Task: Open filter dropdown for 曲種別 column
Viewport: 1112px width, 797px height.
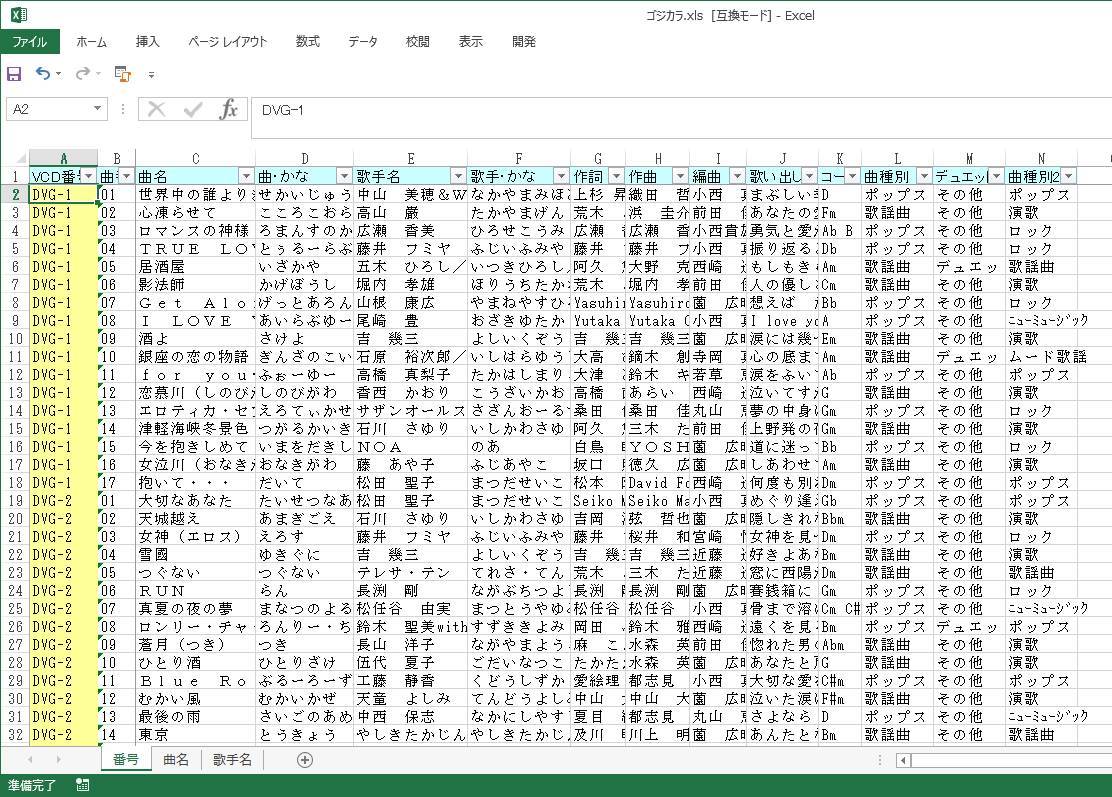Action: tap(924, 176)
